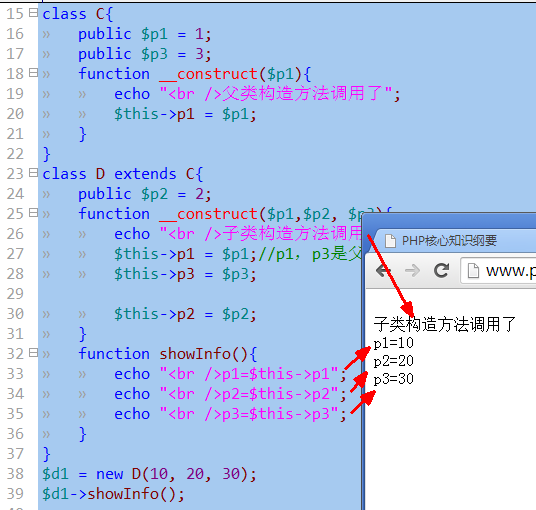The height and width of the screenshot is (510, 536).
Task: Collapse the fold marker at line 23
Action: coord(33,173)
